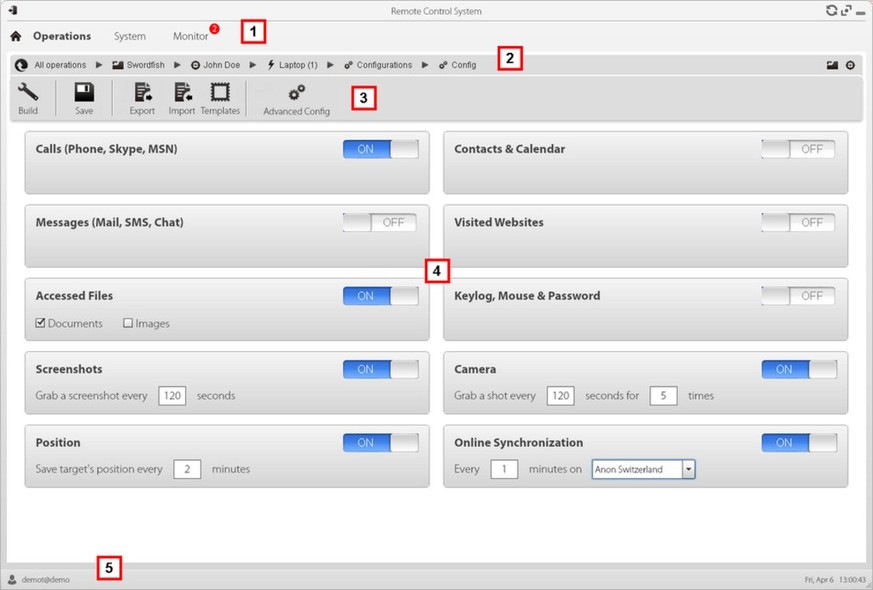
Task: Click the Build wrench icon
Action: pyautogui.click(x=28, y=94)
